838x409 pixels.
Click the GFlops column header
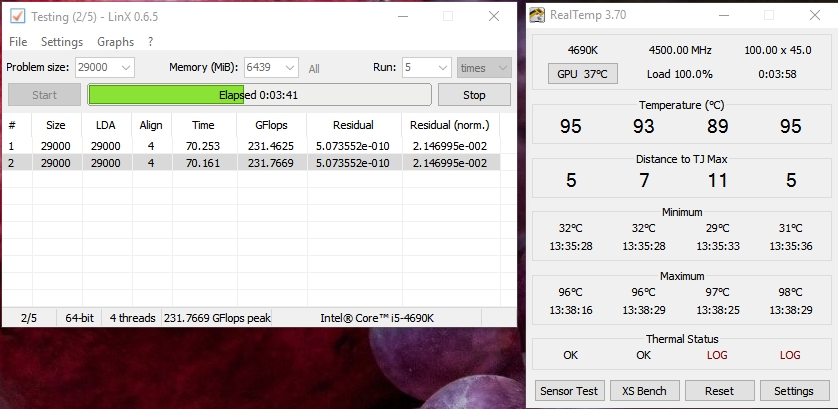coord(271,125)
